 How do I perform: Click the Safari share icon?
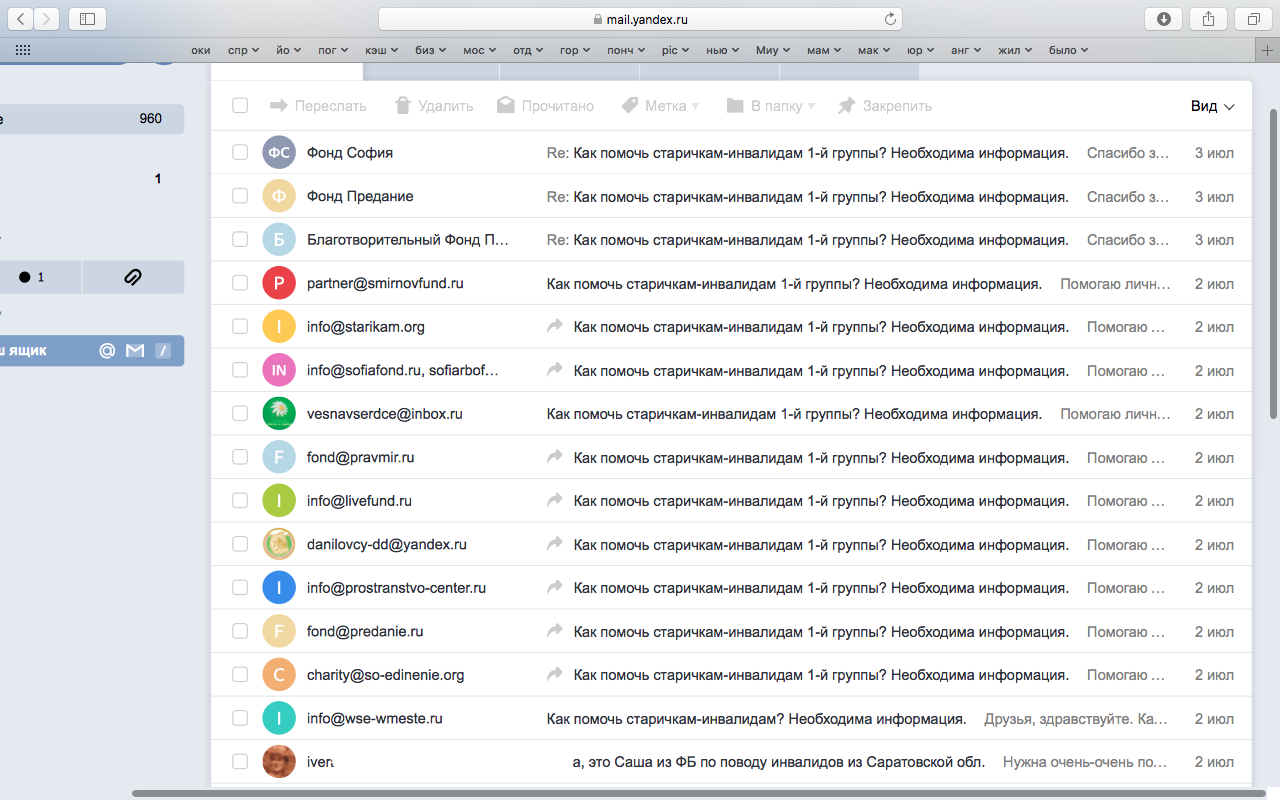(x=1208, y=19)
